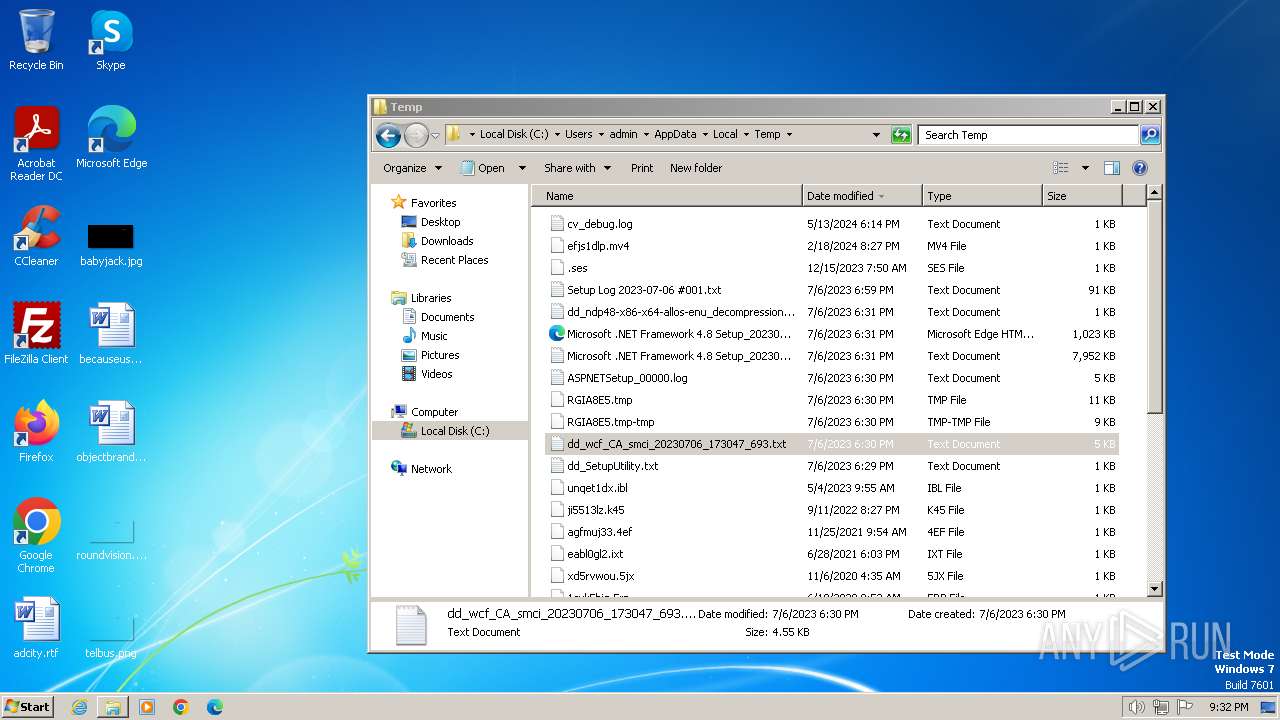Show the preview pane icon
Image resolution: width=1280 pixels, height=720 pixels.
(x=1111, y=168)
